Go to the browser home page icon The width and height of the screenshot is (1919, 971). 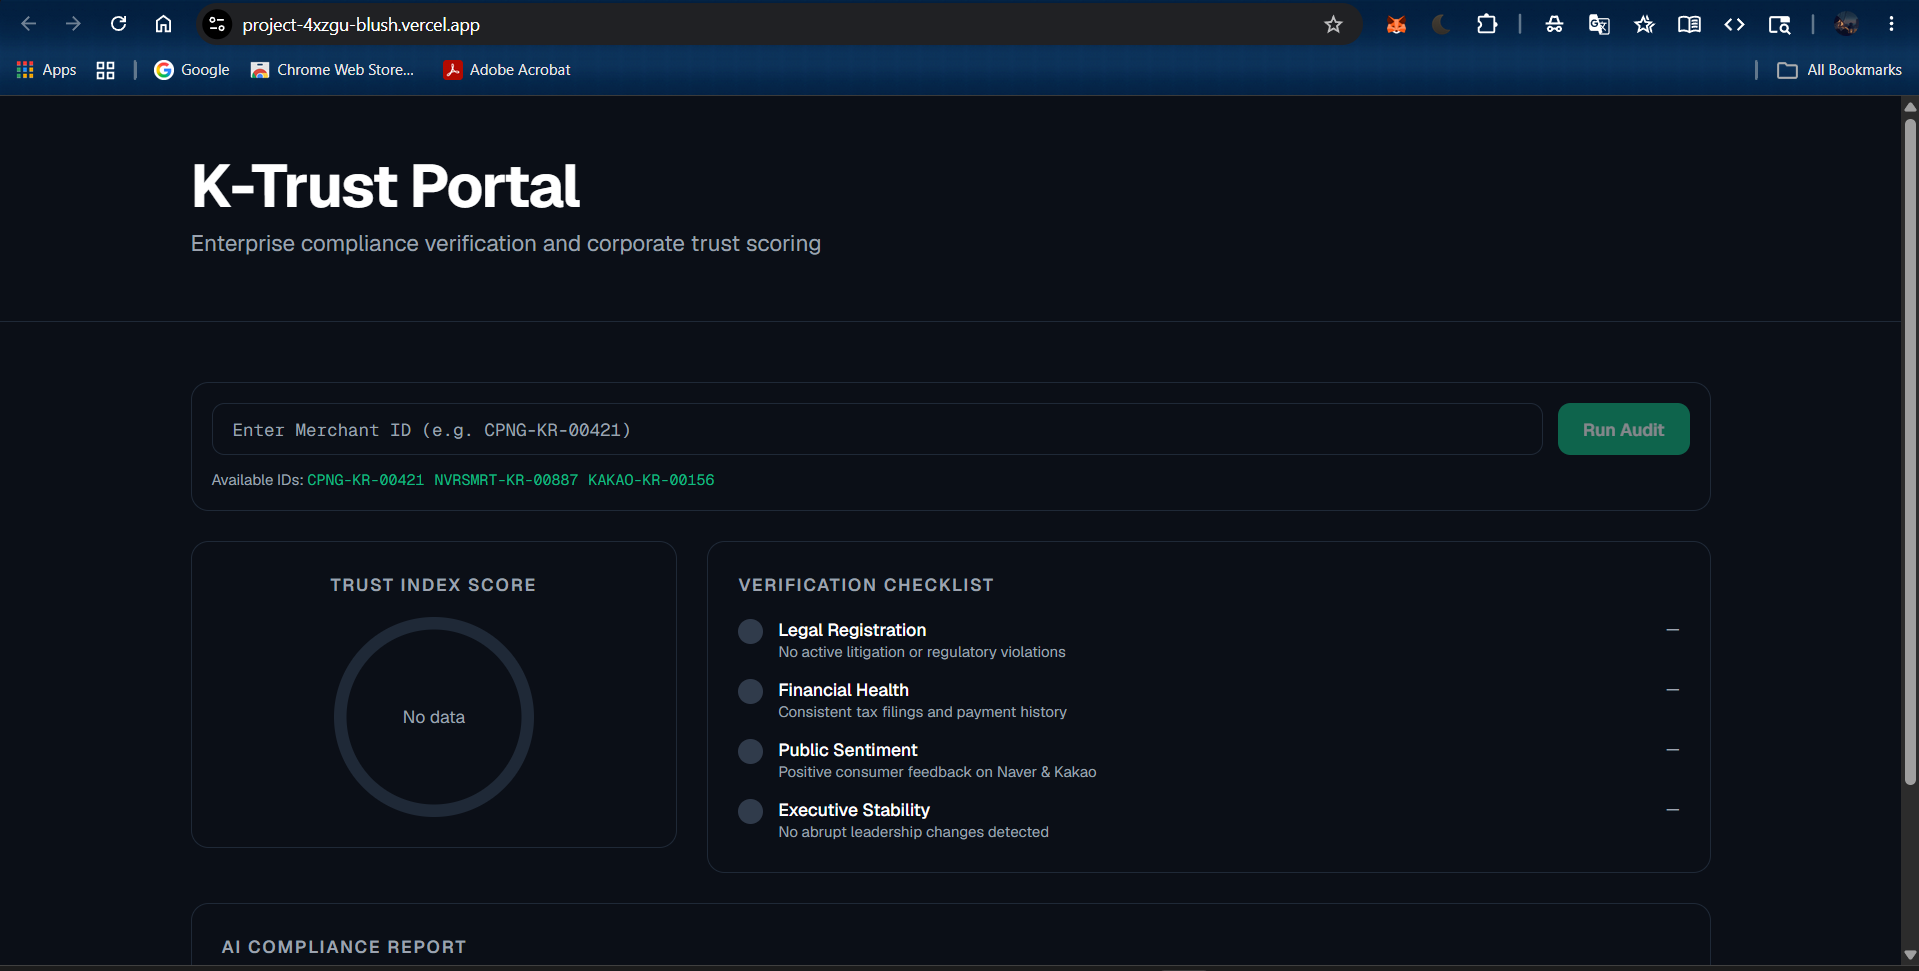[x=163, y=24]
